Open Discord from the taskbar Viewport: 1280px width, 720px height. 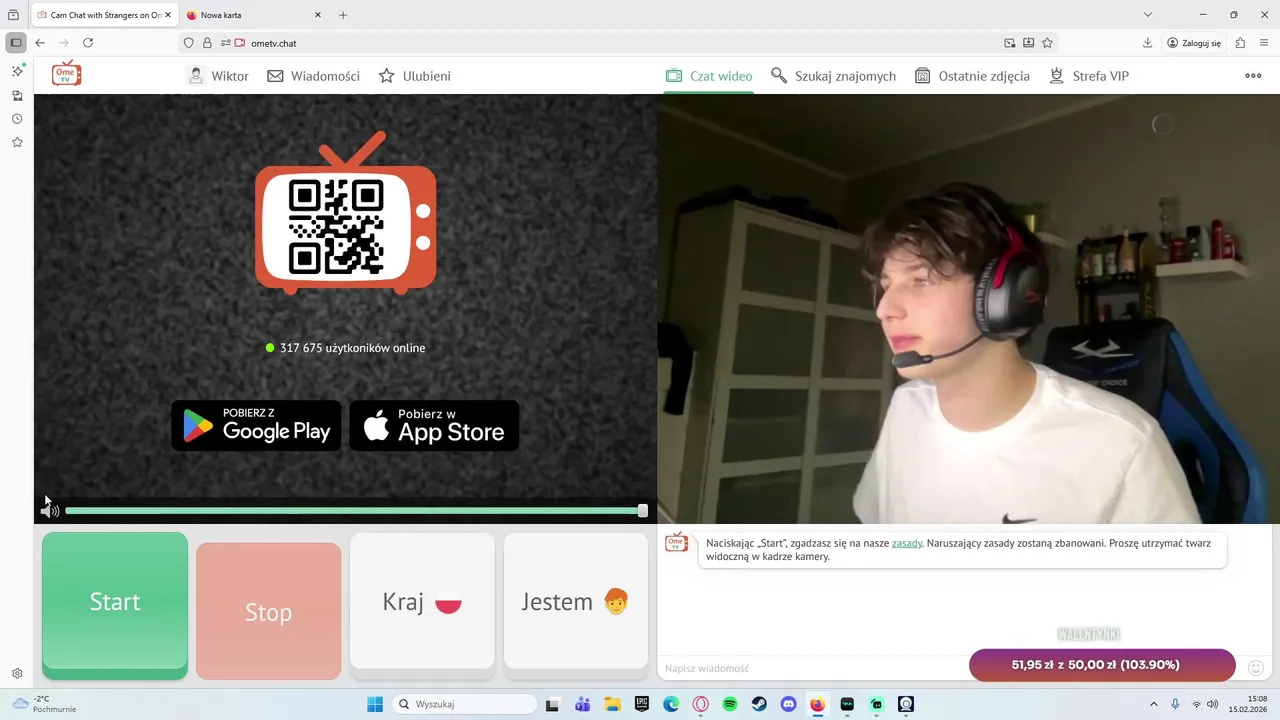tap(788, 704)
